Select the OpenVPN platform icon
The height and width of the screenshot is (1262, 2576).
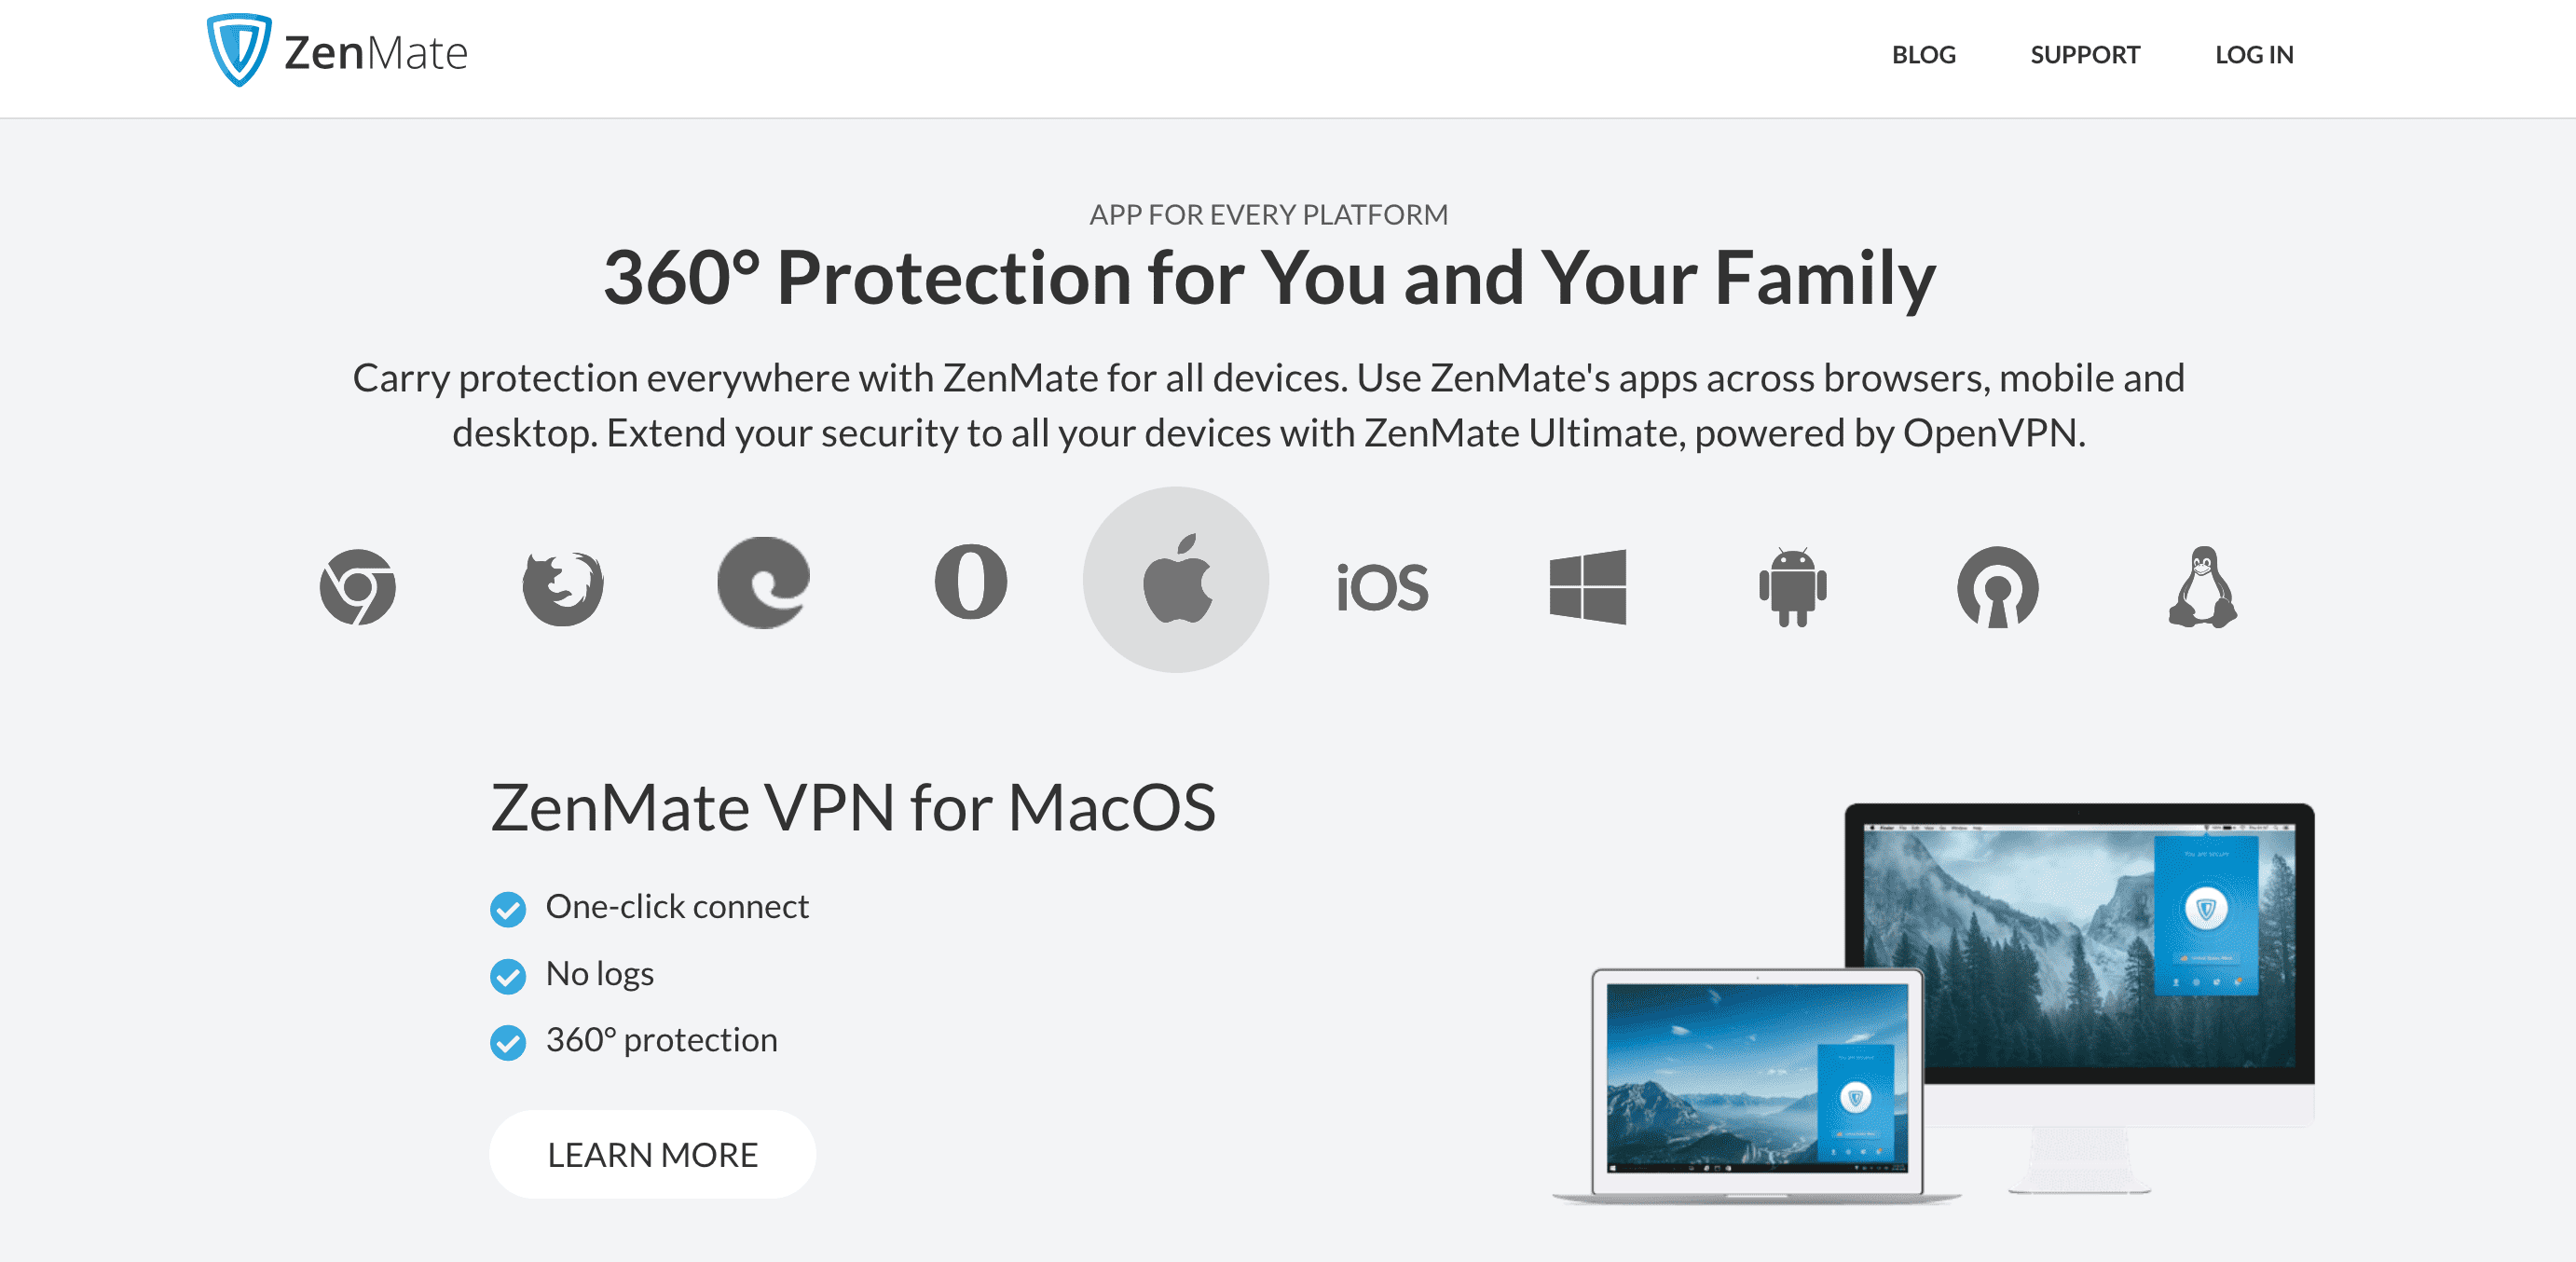[1998, 587]
